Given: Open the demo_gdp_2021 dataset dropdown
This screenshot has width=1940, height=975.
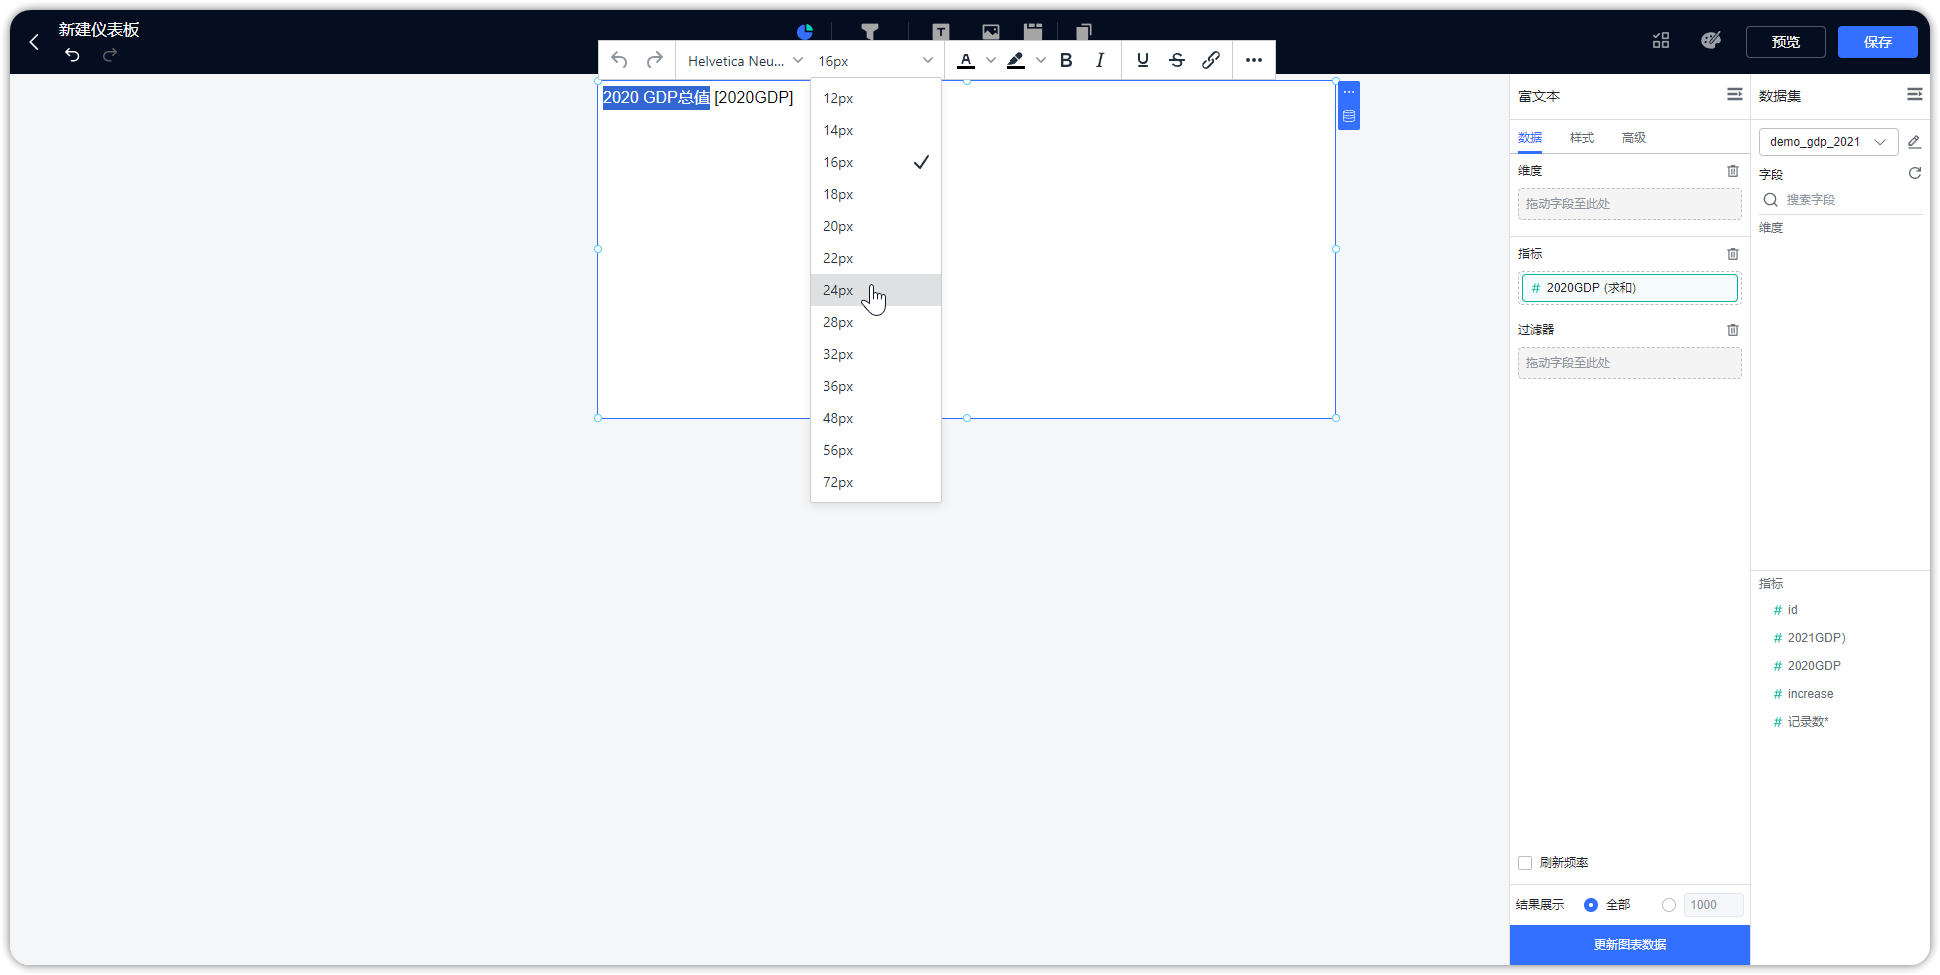Looking at the screenshot, I should point(1828,142).
